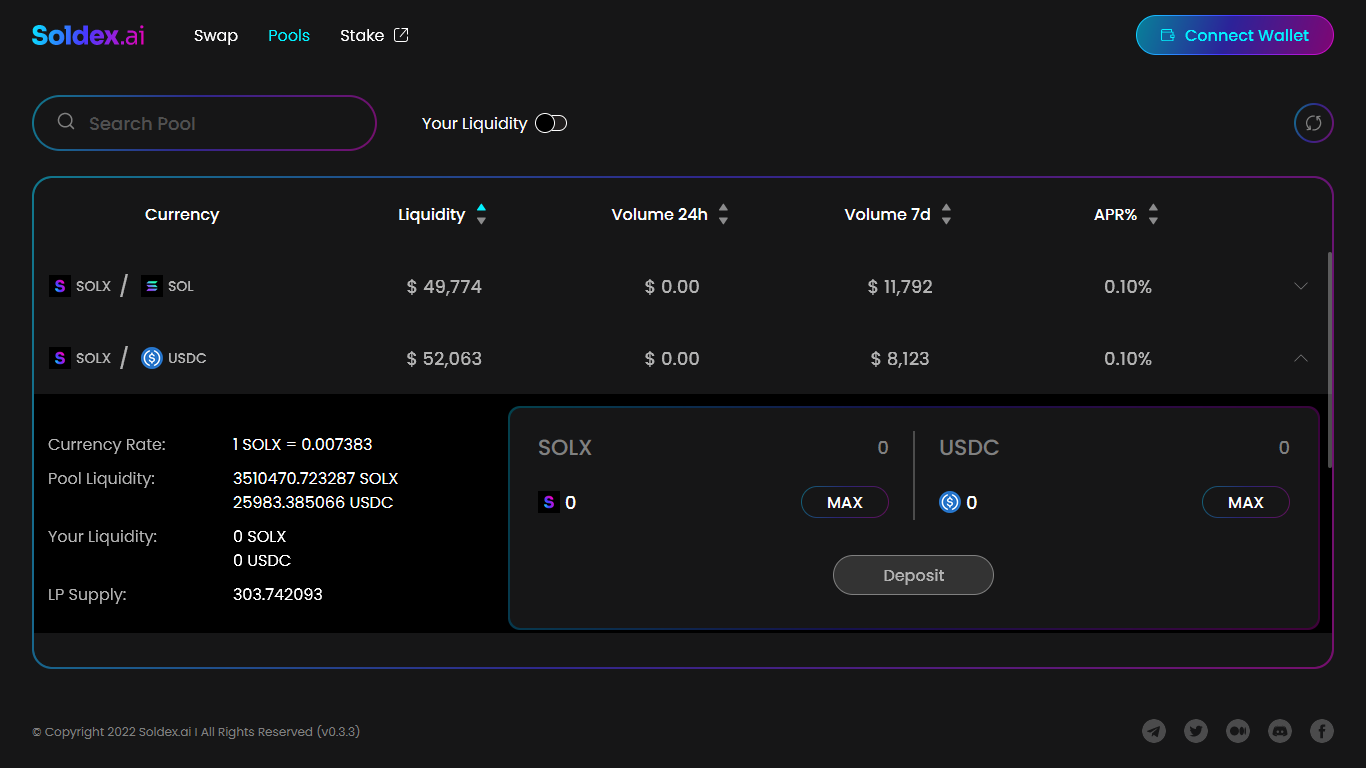The width and height of the screenshot is (1366, 768).
Task: Click the Search Pool input field
Action: [220, 123]
